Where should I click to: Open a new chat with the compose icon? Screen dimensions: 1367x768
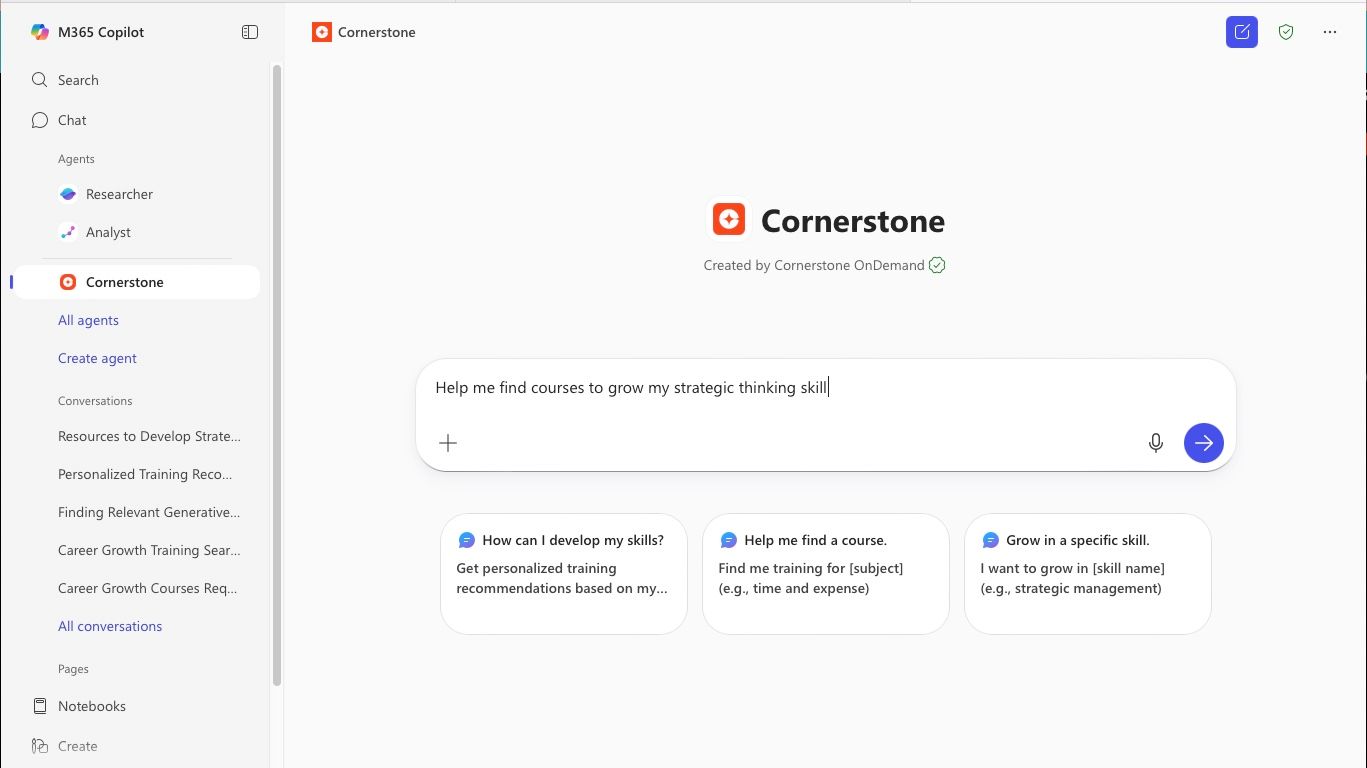coord(1241,31)
